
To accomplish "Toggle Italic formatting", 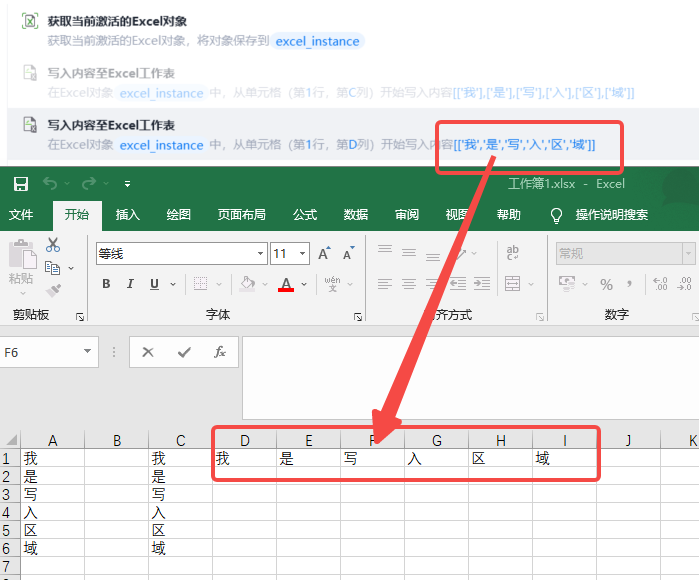I will coord(131,284).
